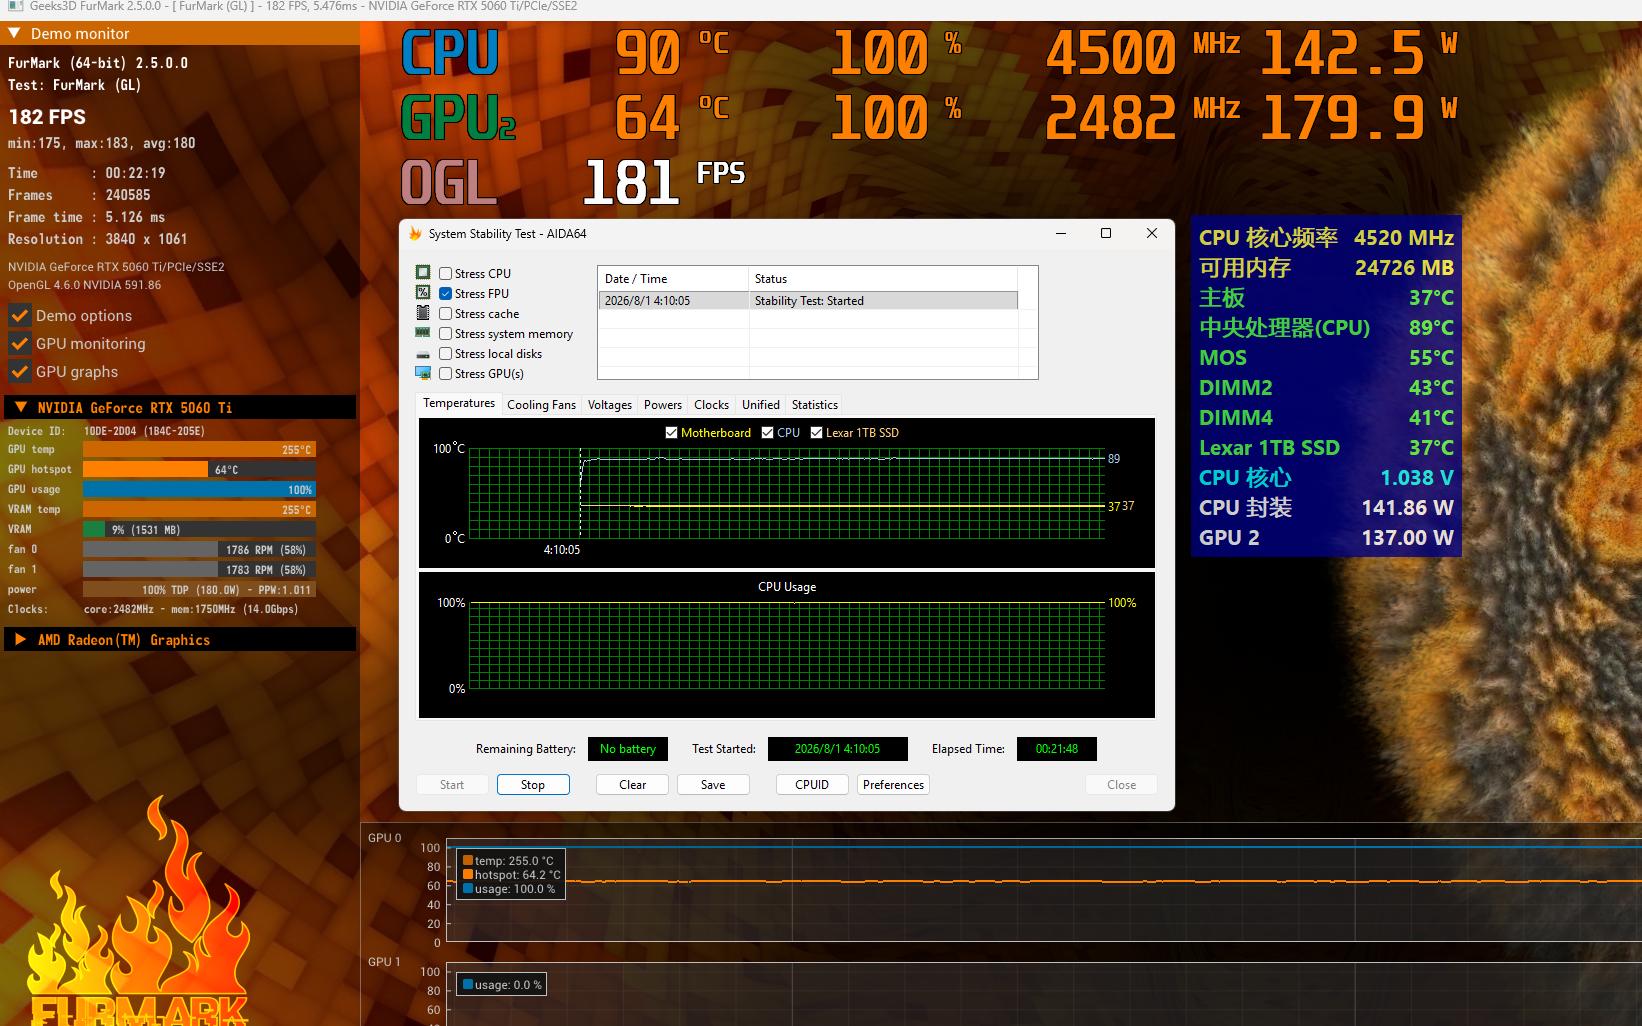Click the Stress FPU icon
The image size is (1642, 1026).
[423, 293]
